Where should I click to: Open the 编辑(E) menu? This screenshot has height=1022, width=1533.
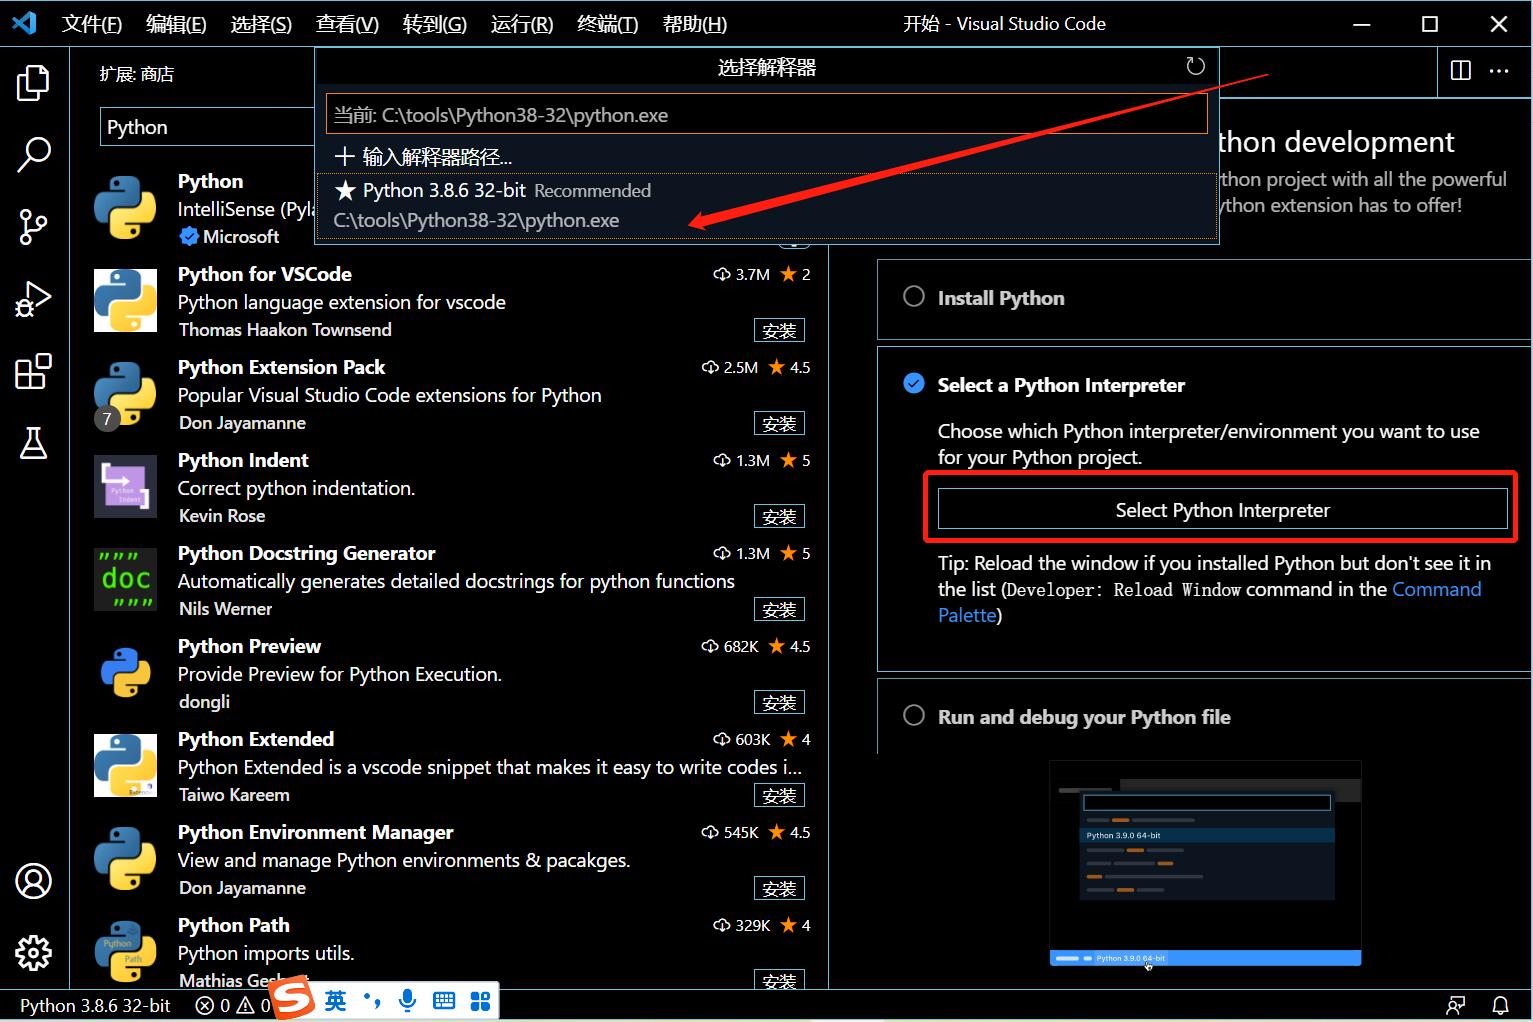coord(176,24)
